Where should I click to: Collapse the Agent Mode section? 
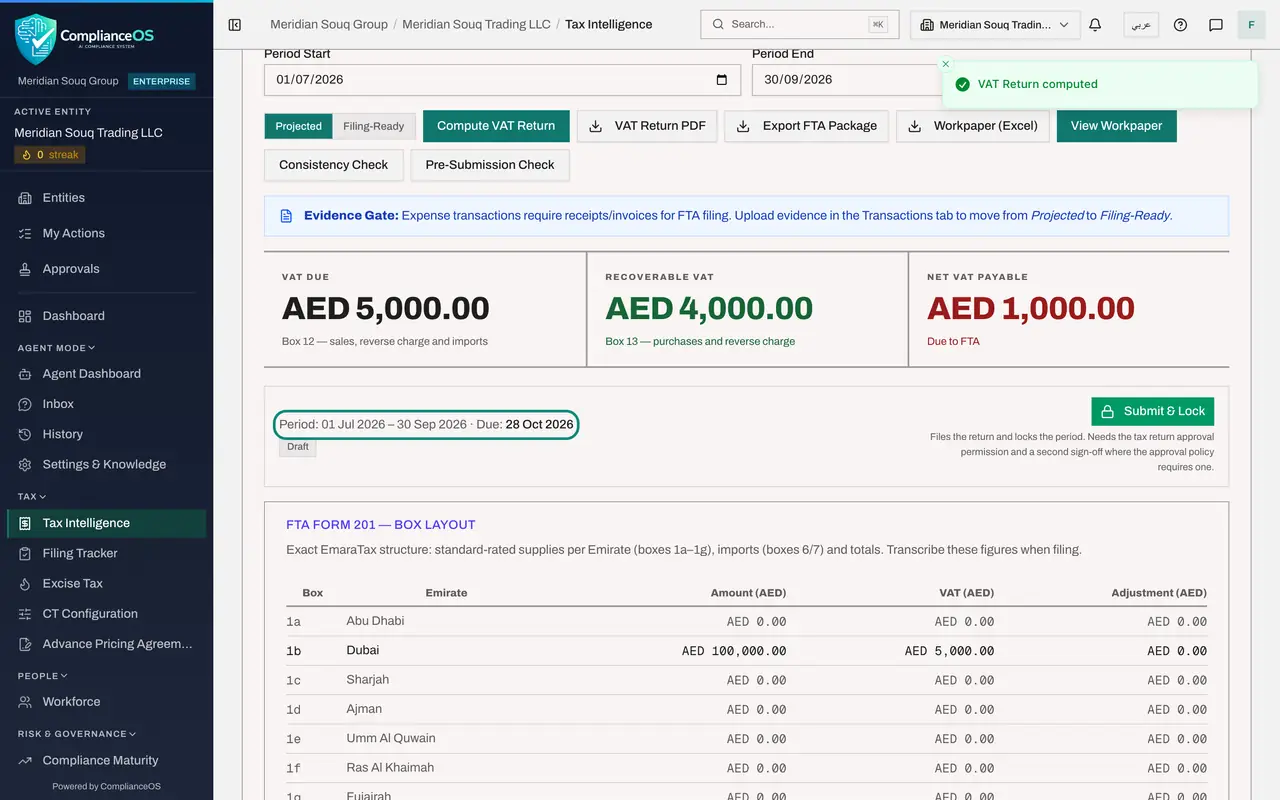tap(56, 348)
